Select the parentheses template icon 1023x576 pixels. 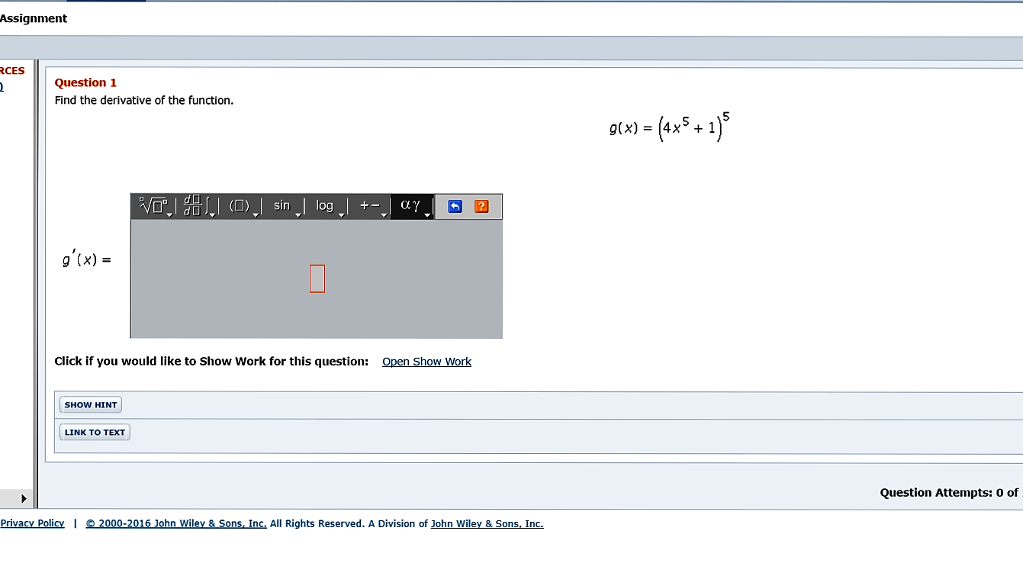(x=238, y=205)
